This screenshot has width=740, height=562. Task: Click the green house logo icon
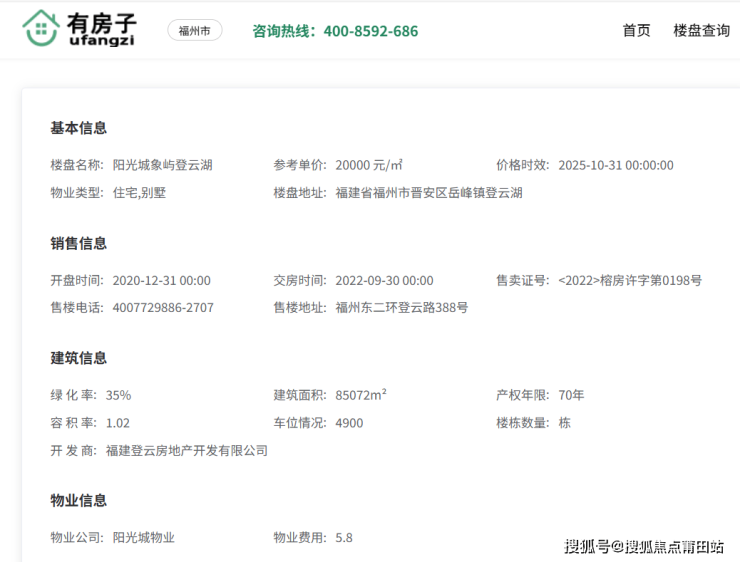point(41,29)
